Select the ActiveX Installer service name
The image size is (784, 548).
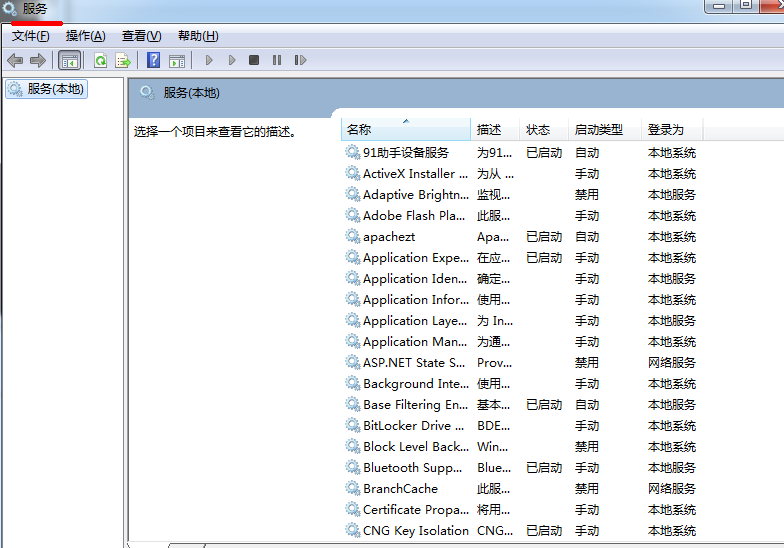click(416, 174)
